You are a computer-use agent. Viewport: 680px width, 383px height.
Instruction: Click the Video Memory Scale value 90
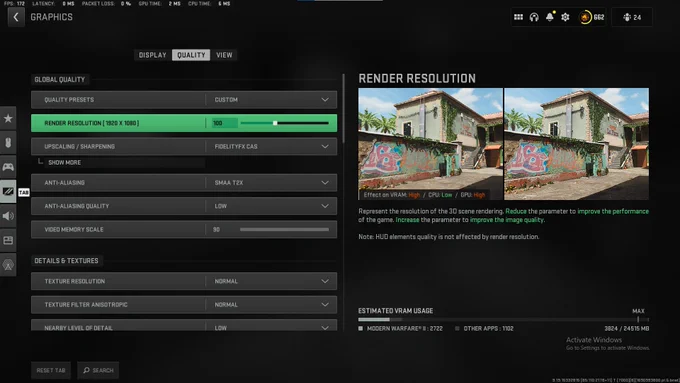(216, 229)
